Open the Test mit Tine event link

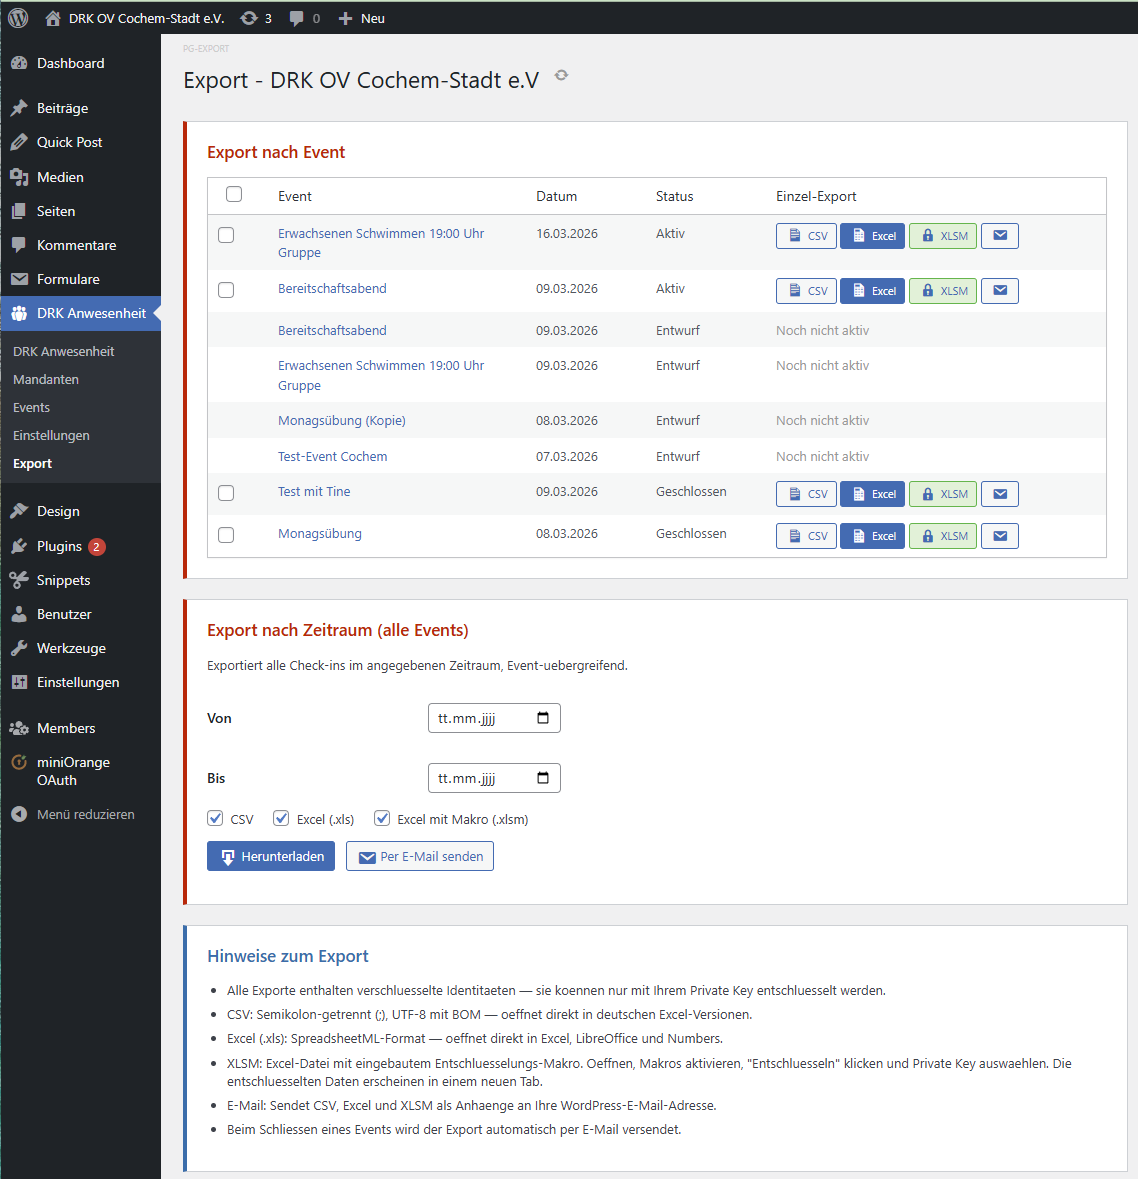click(314, 492)
